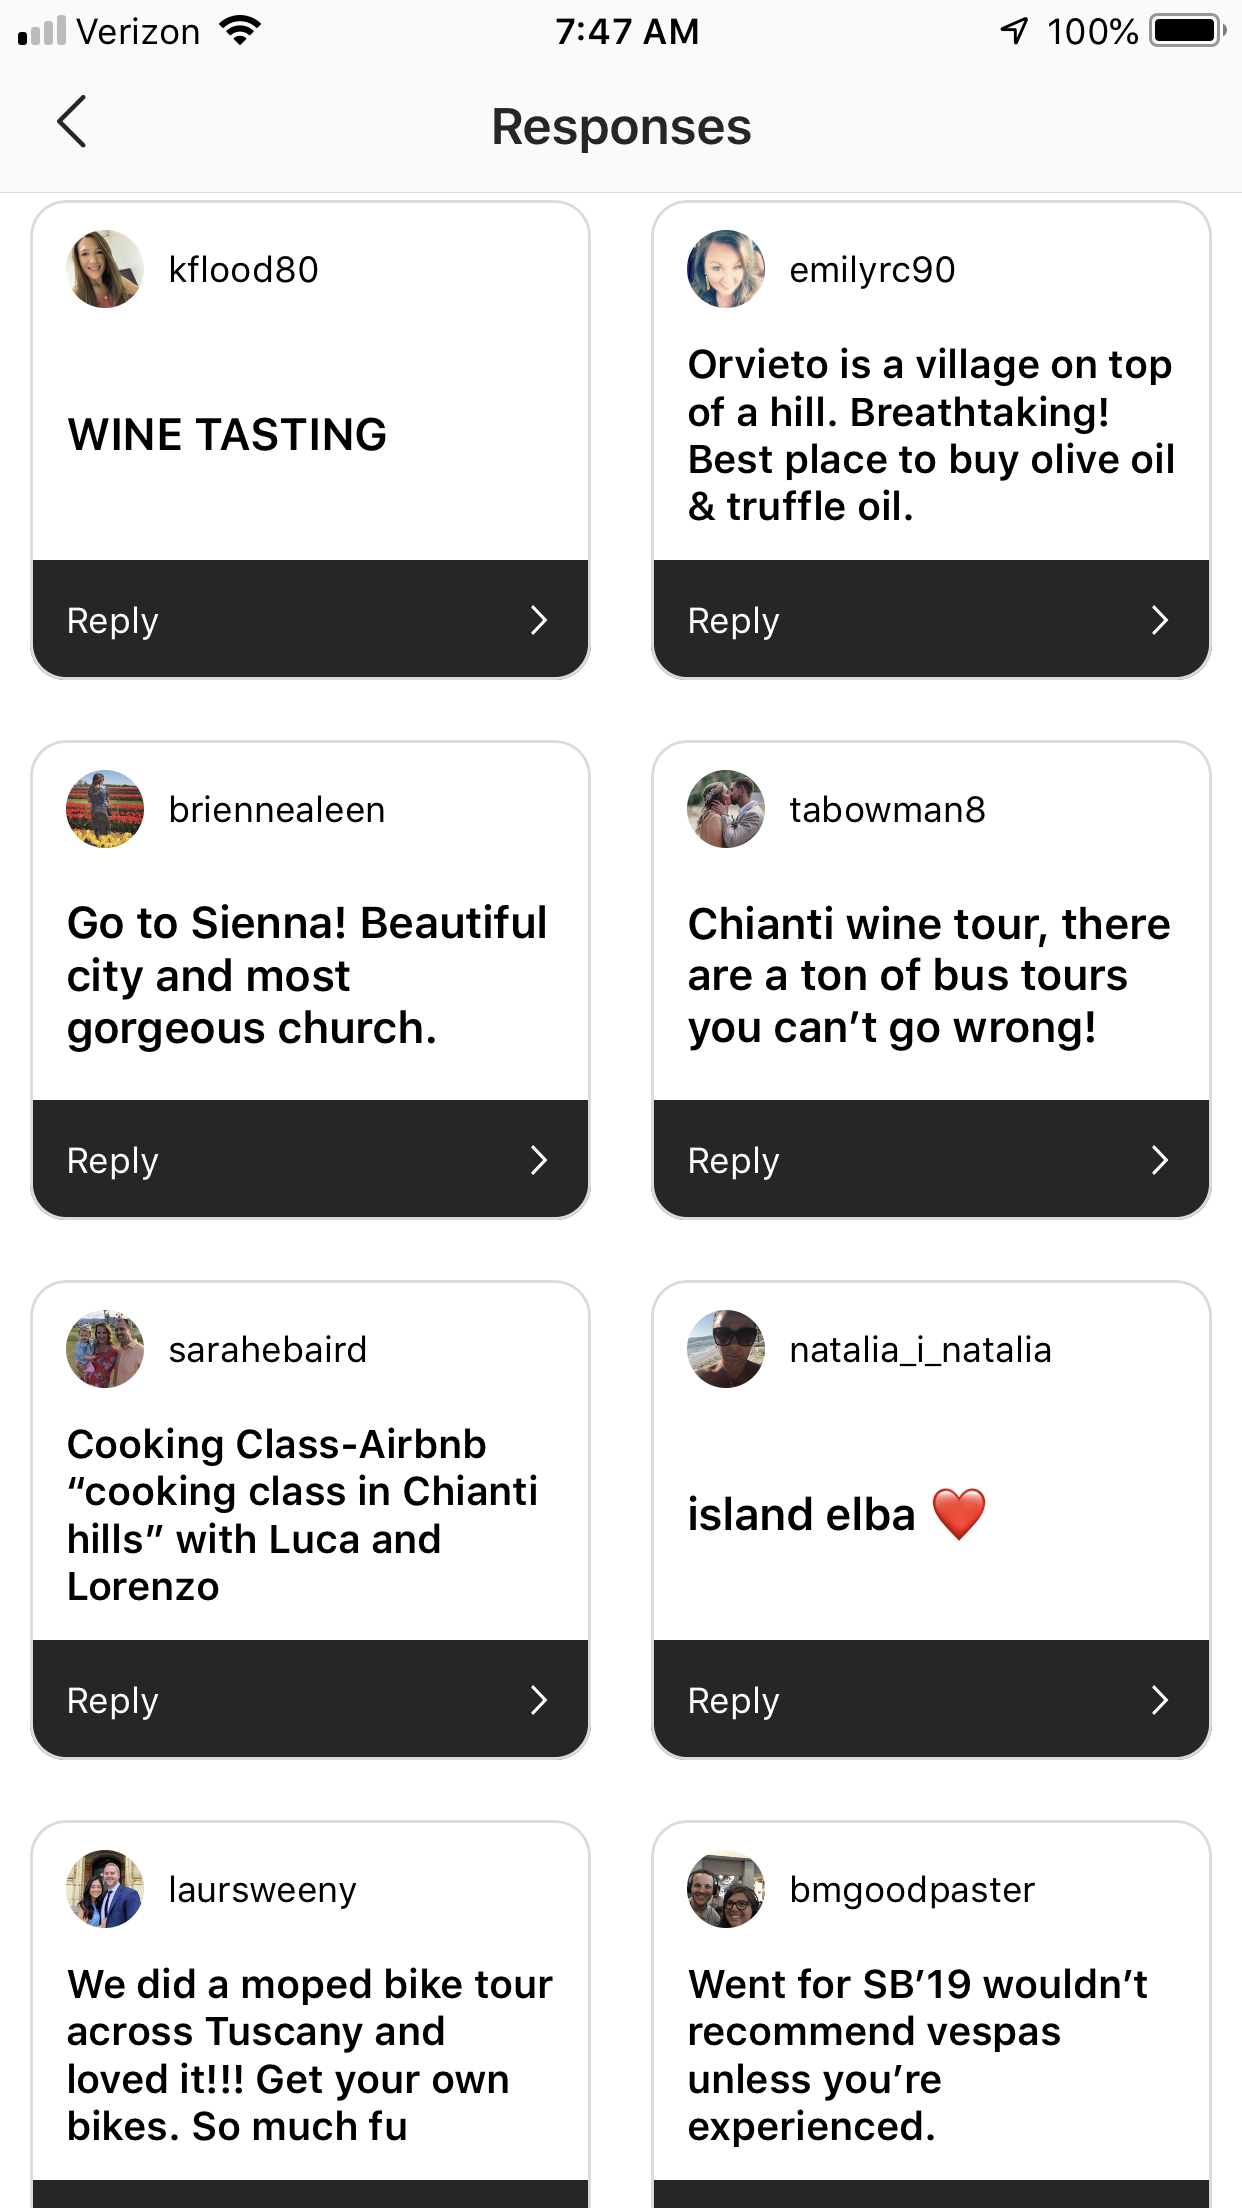Tap the battery indicator in status bar

coord(1186,31)
